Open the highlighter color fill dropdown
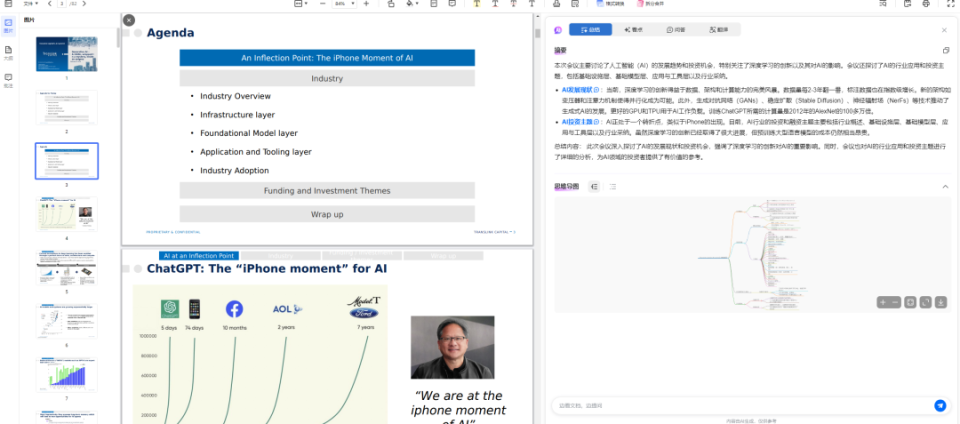Viewport: 960px width, 424px height. 413,4
